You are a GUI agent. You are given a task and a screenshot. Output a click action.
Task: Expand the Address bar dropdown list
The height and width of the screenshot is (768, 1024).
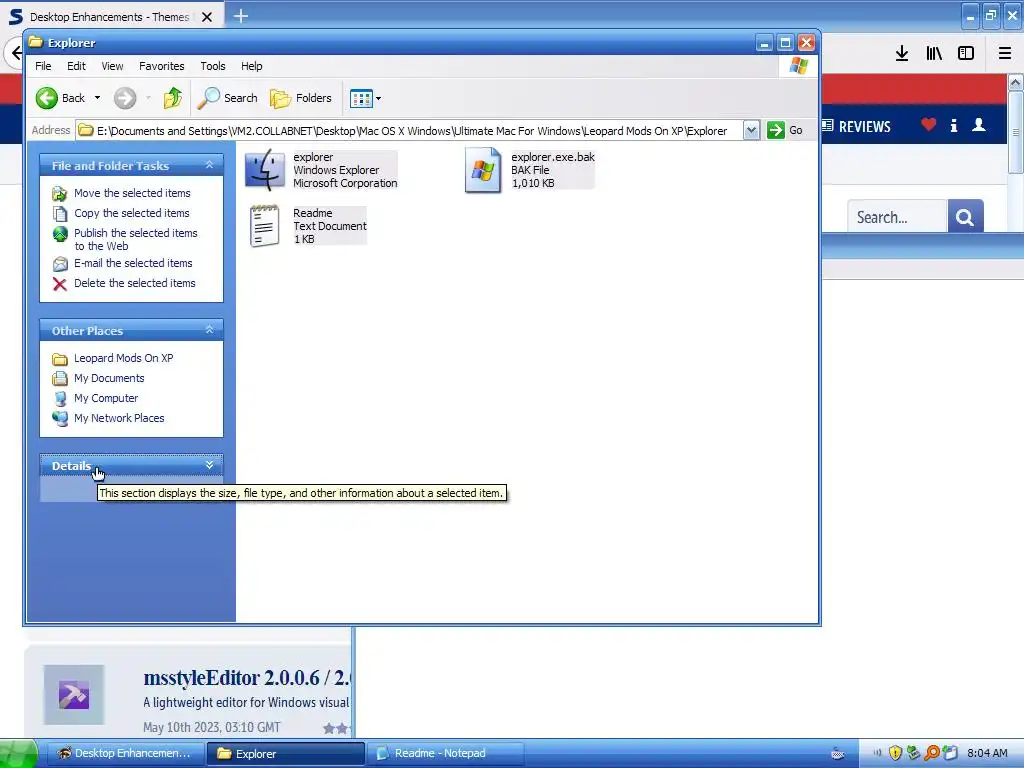(751, 131)
